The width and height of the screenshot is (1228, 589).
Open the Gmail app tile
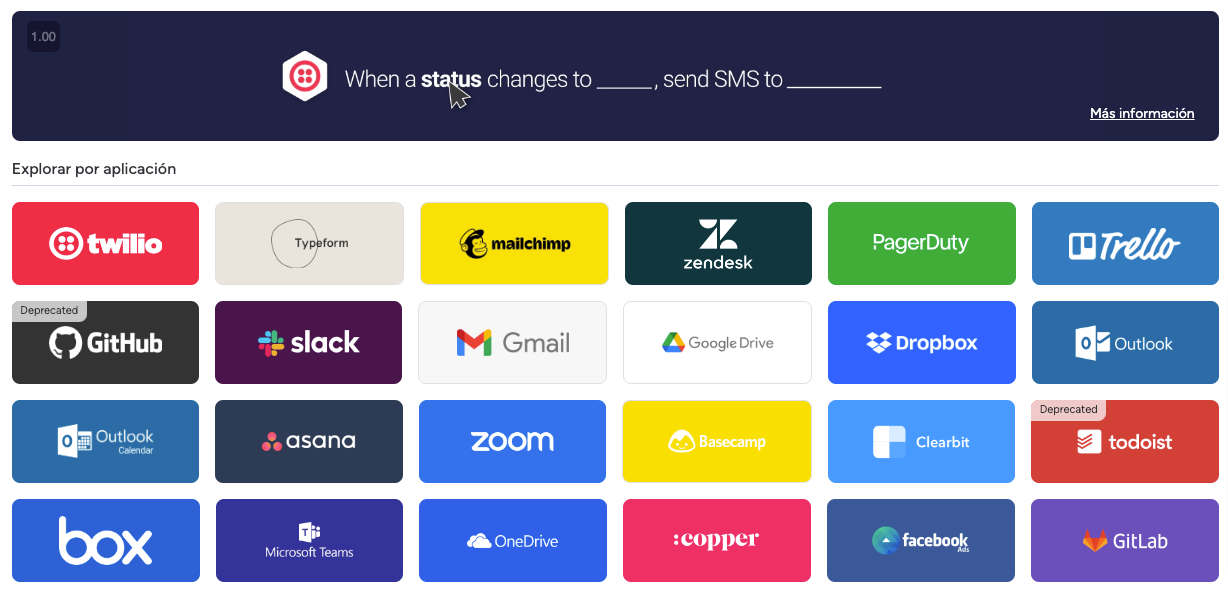point(513,342)
